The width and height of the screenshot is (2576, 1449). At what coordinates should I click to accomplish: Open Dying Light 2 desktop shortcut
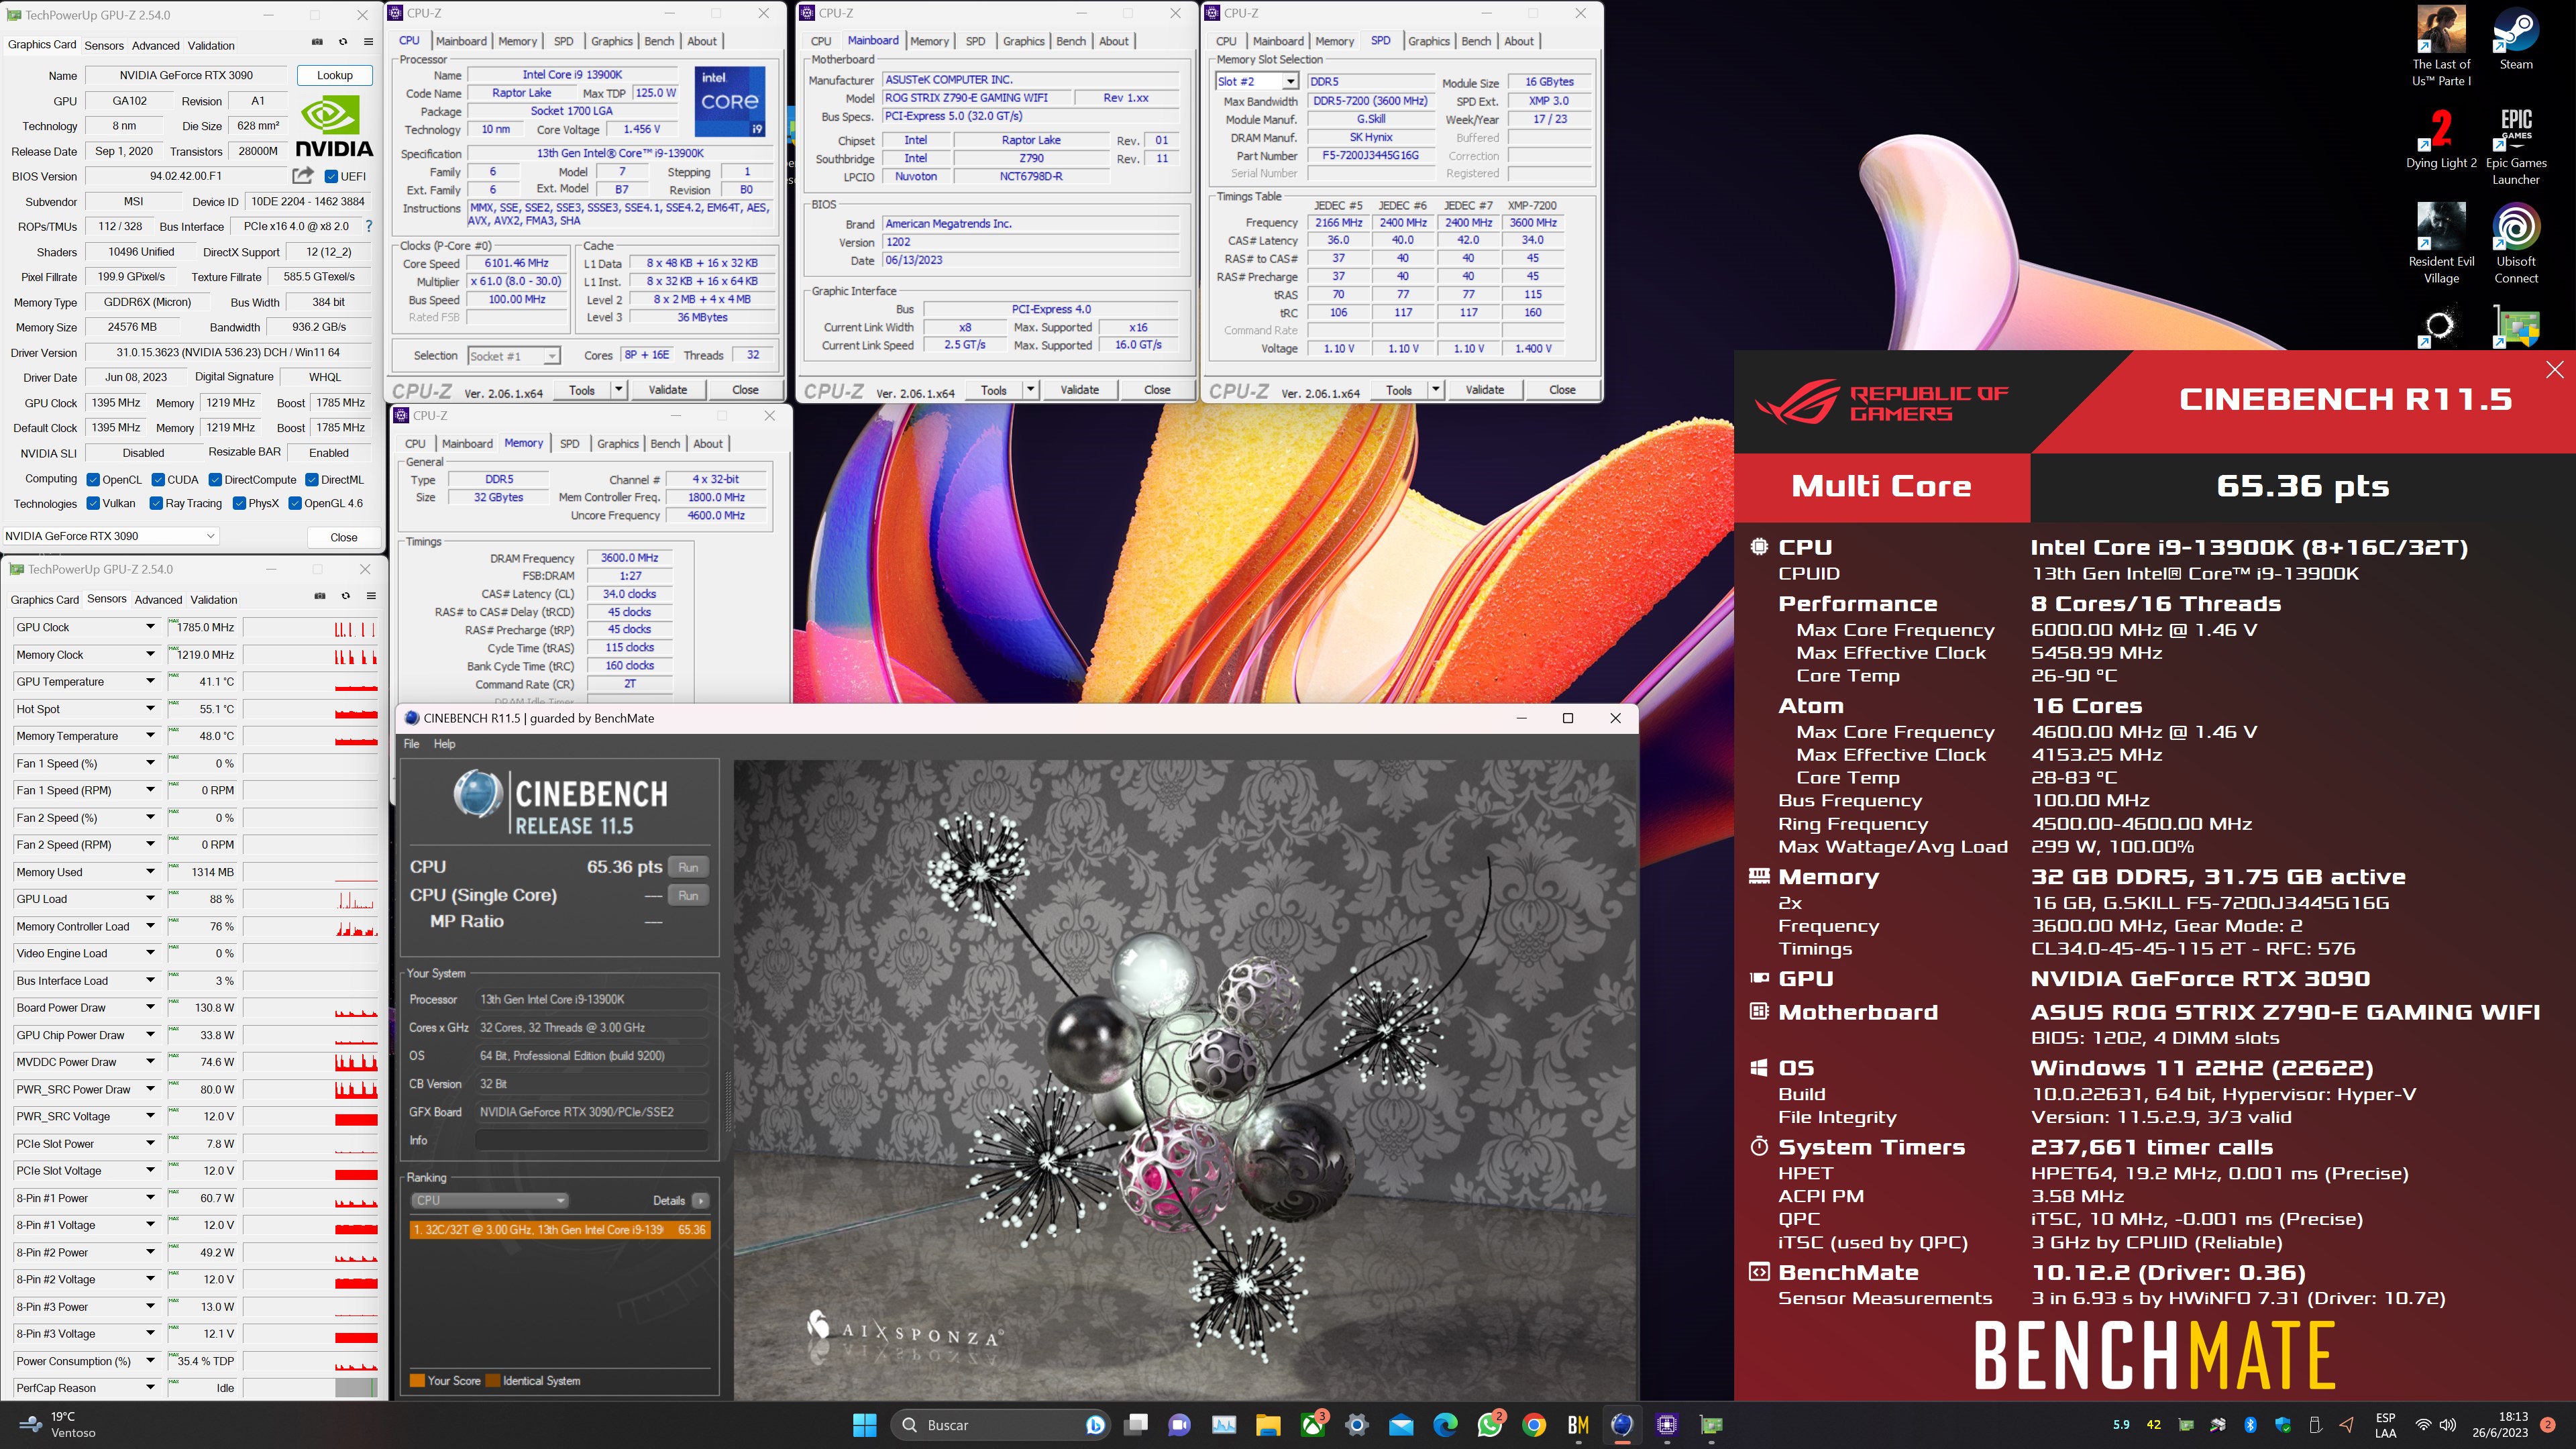[2441, 139]
